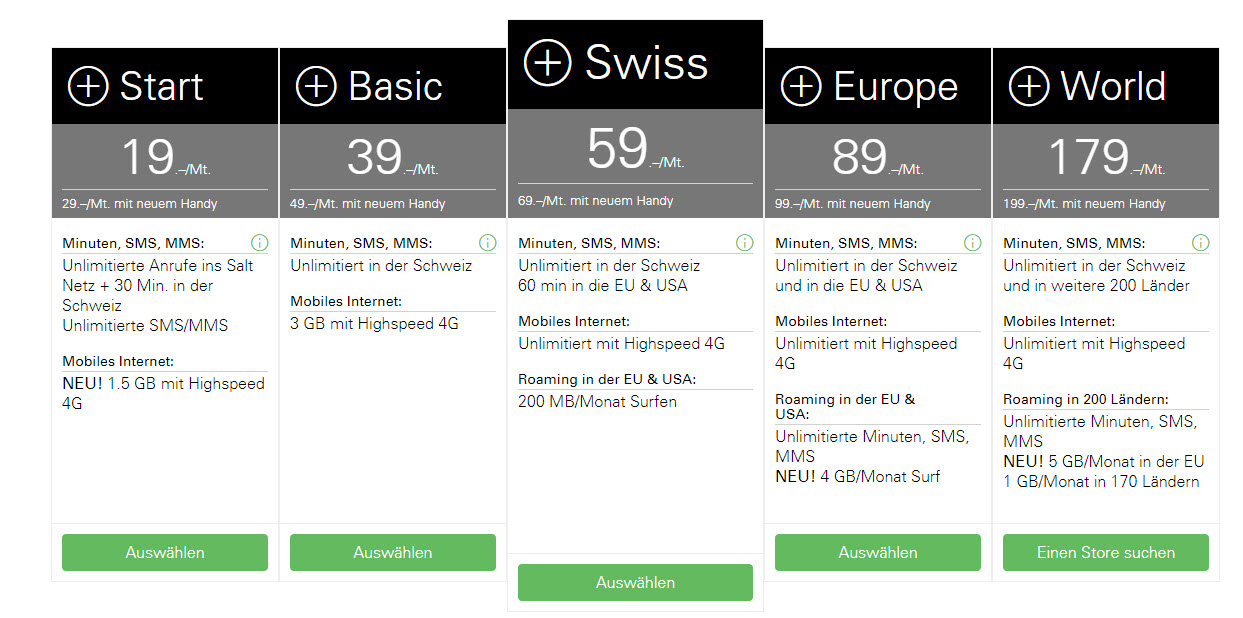Expand the Swiss plan header title
1243x618 pixels.
(x=646, y=63)
